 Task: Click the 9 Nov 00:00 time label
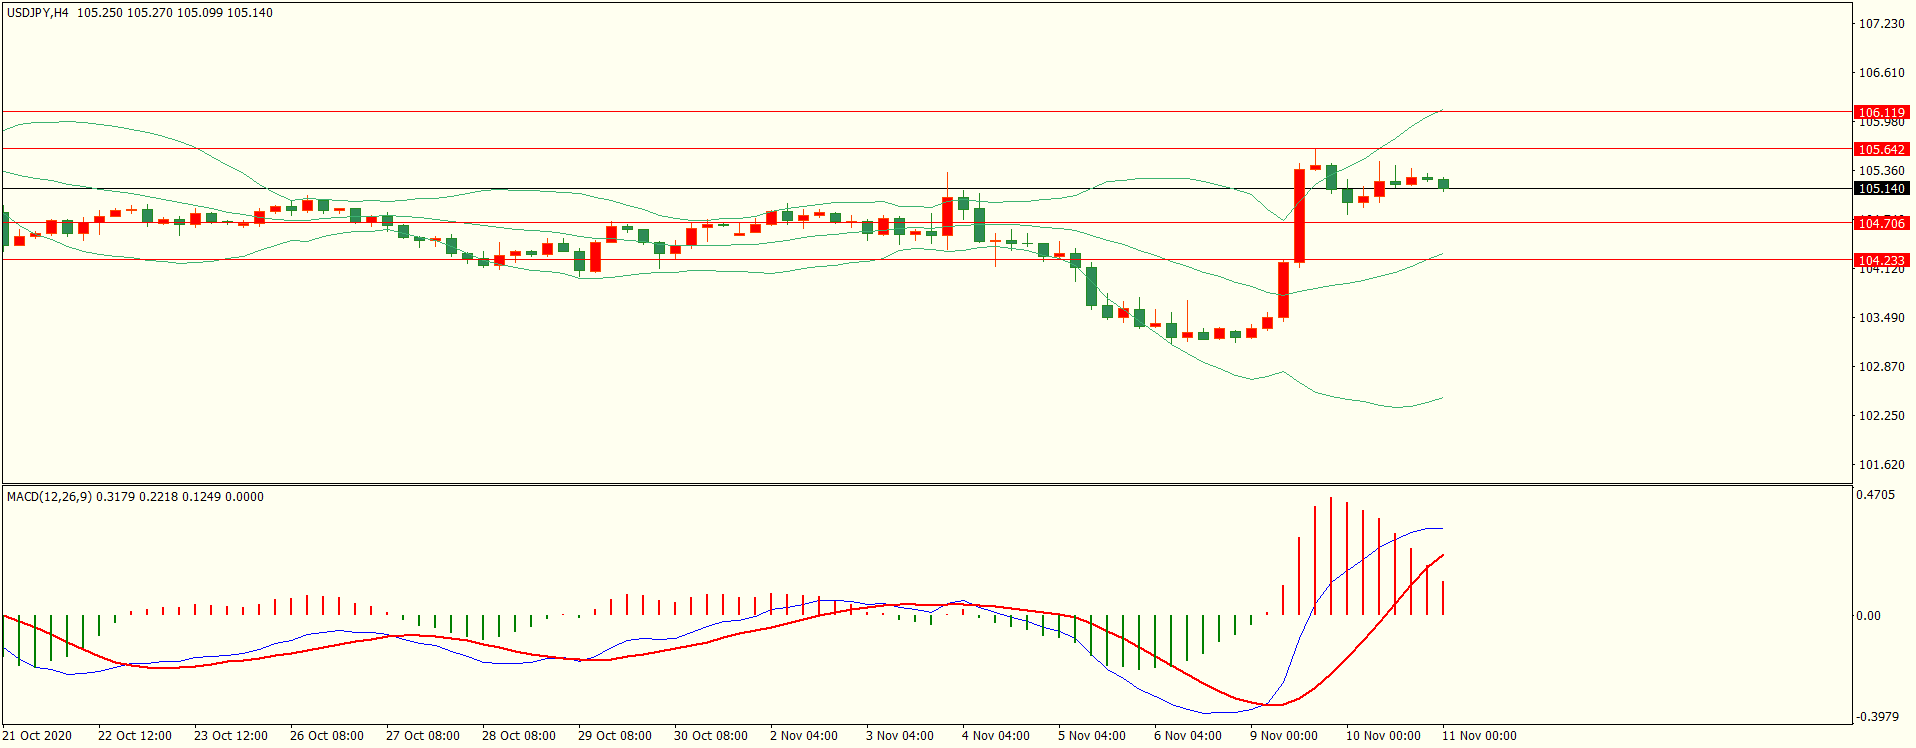pos(1284,736)
